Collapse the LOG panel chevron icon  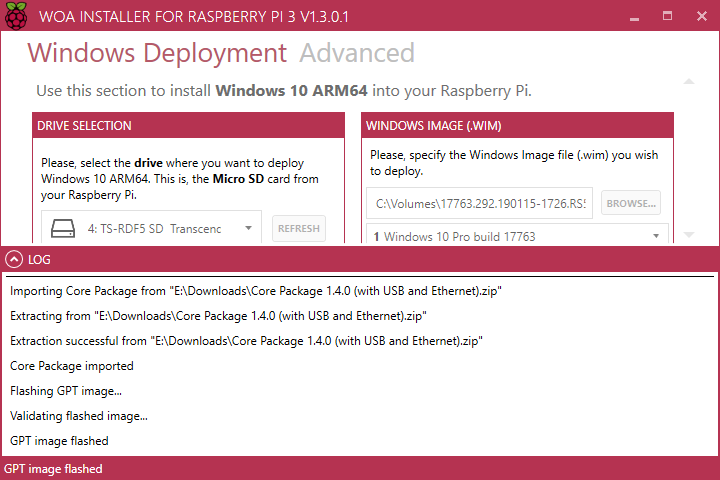(x=14, y=260)
